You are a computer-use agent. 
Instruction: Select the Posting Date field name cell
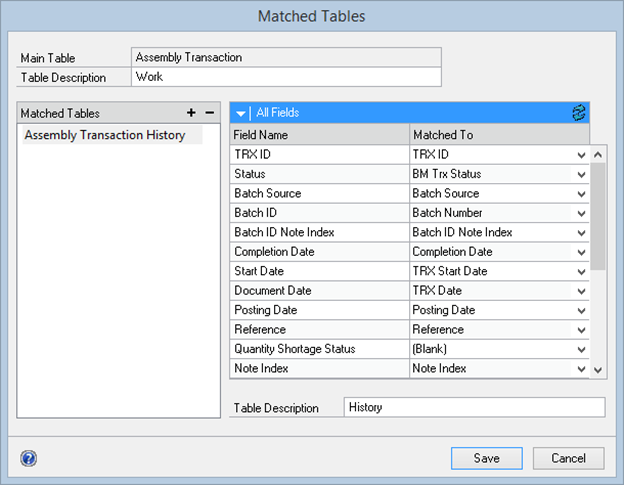point(319,310)
